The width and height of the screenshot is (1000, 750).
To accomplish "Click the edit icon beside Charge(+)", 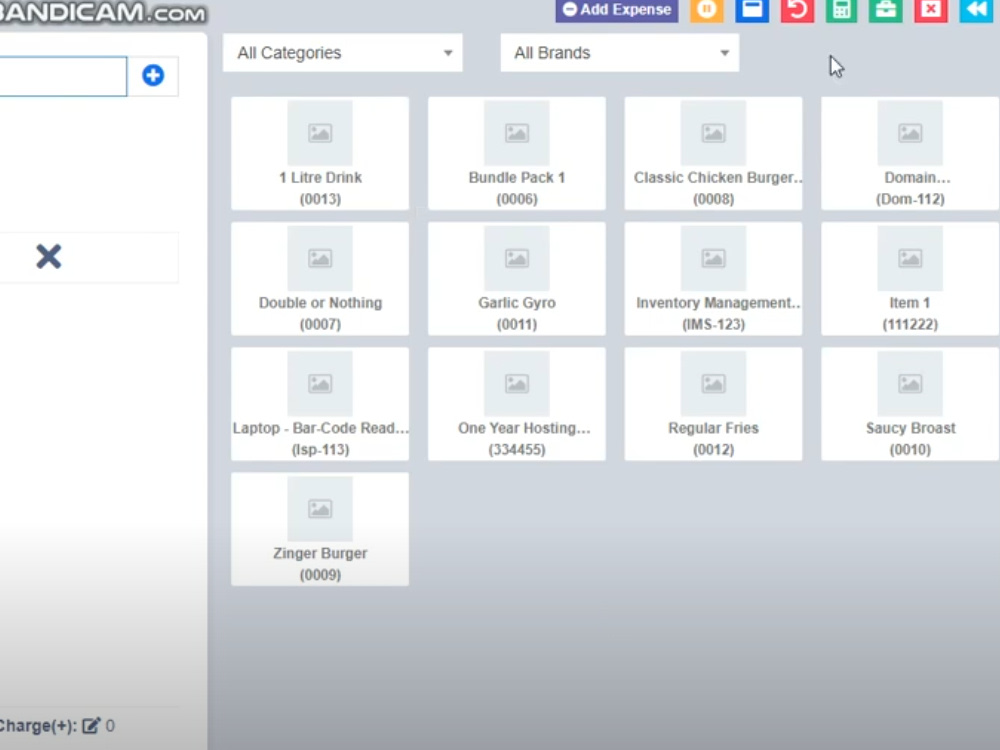I will pos(91,726).
